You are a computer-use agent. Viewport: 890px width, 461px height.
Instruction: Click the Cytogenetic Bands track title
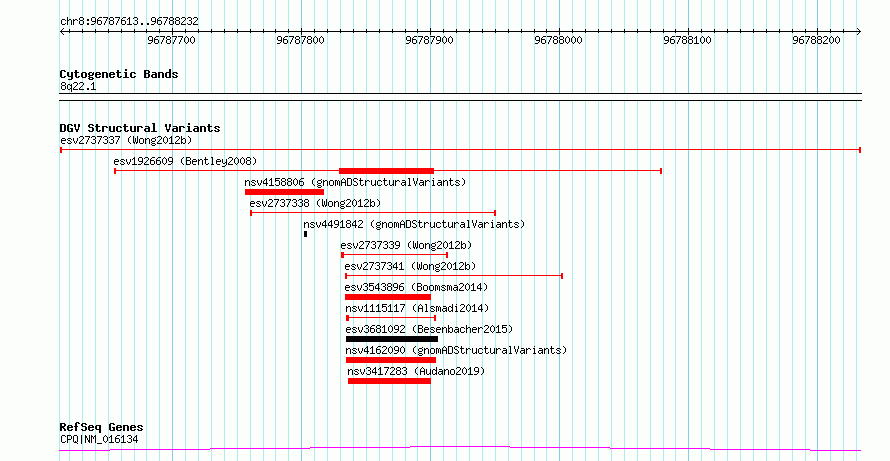(119, 74)
